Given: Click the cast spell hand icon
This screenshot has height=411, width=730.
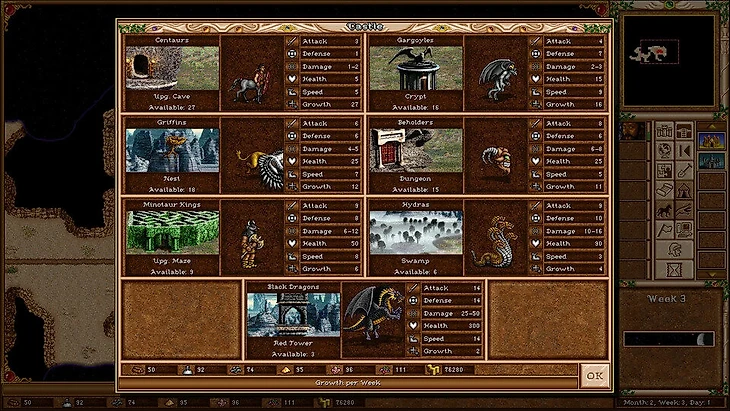Looking at the screenshot, I should click(x=684, y=210).
